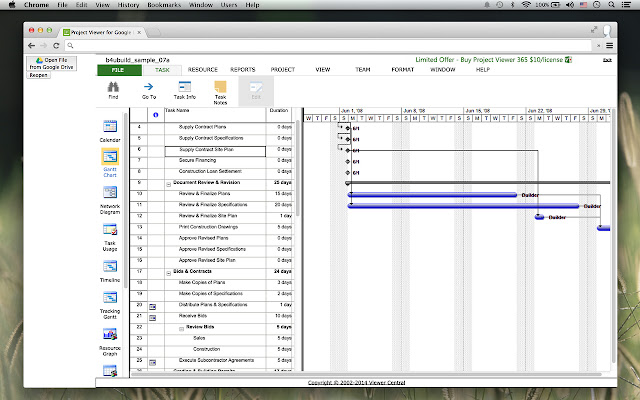
Task: Open the PROJECT tab
Action: [x=282, y=70]
